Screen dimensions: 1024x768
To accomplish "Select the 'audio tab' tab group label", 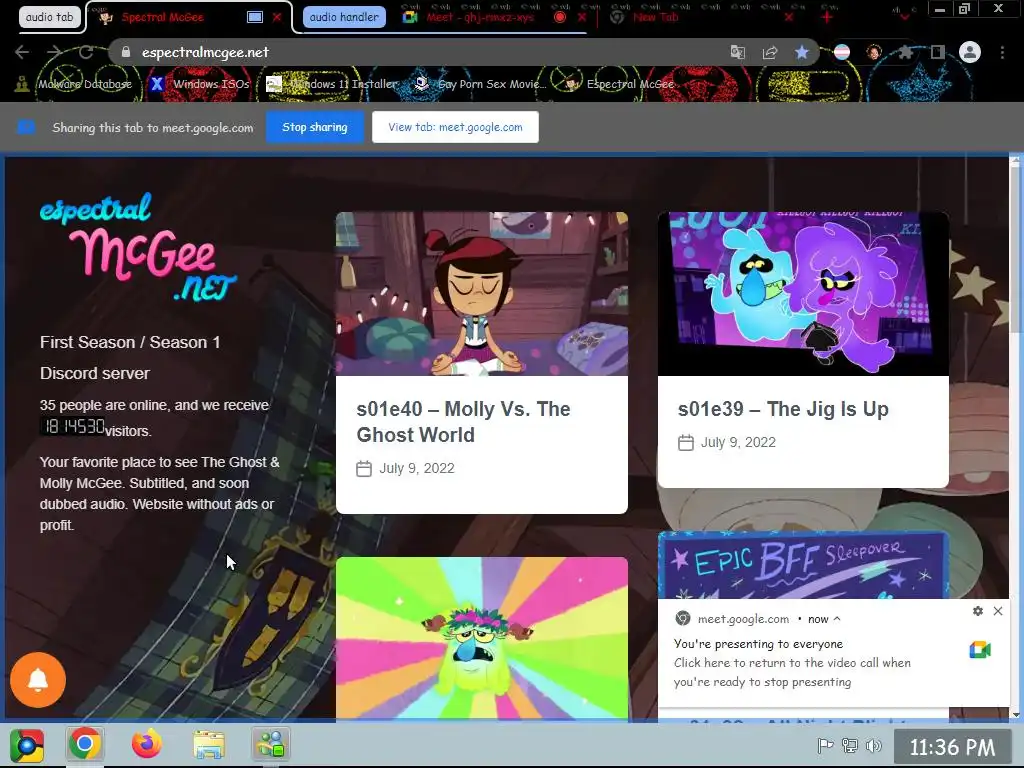I will (50, 17).
